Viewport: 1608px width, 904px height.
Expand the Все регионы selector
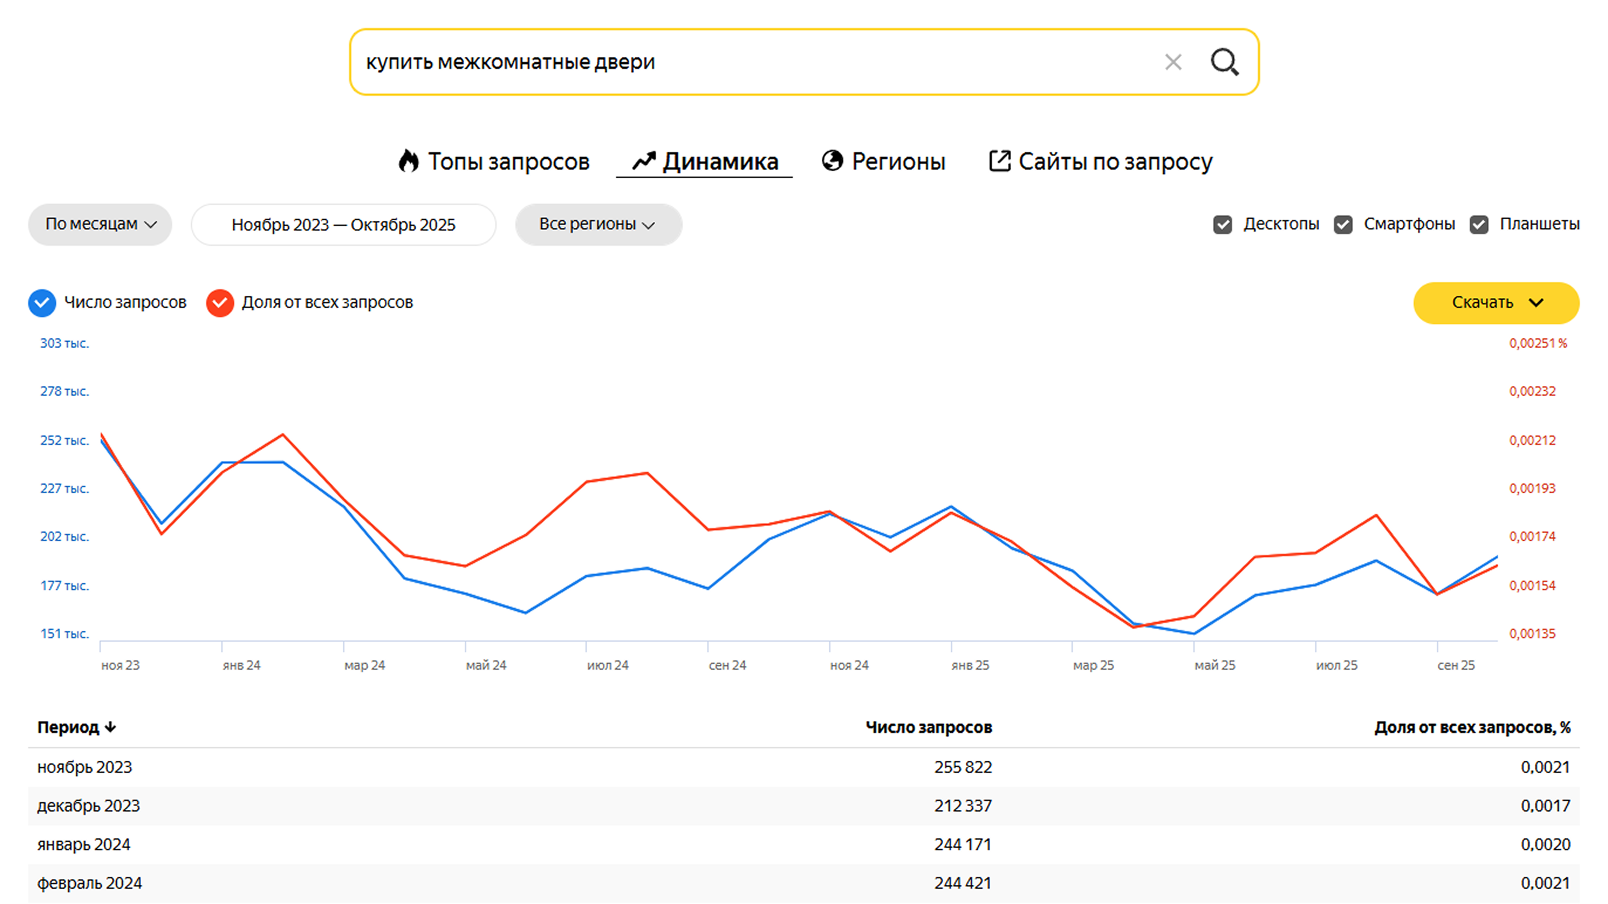(x=597, y=224)
